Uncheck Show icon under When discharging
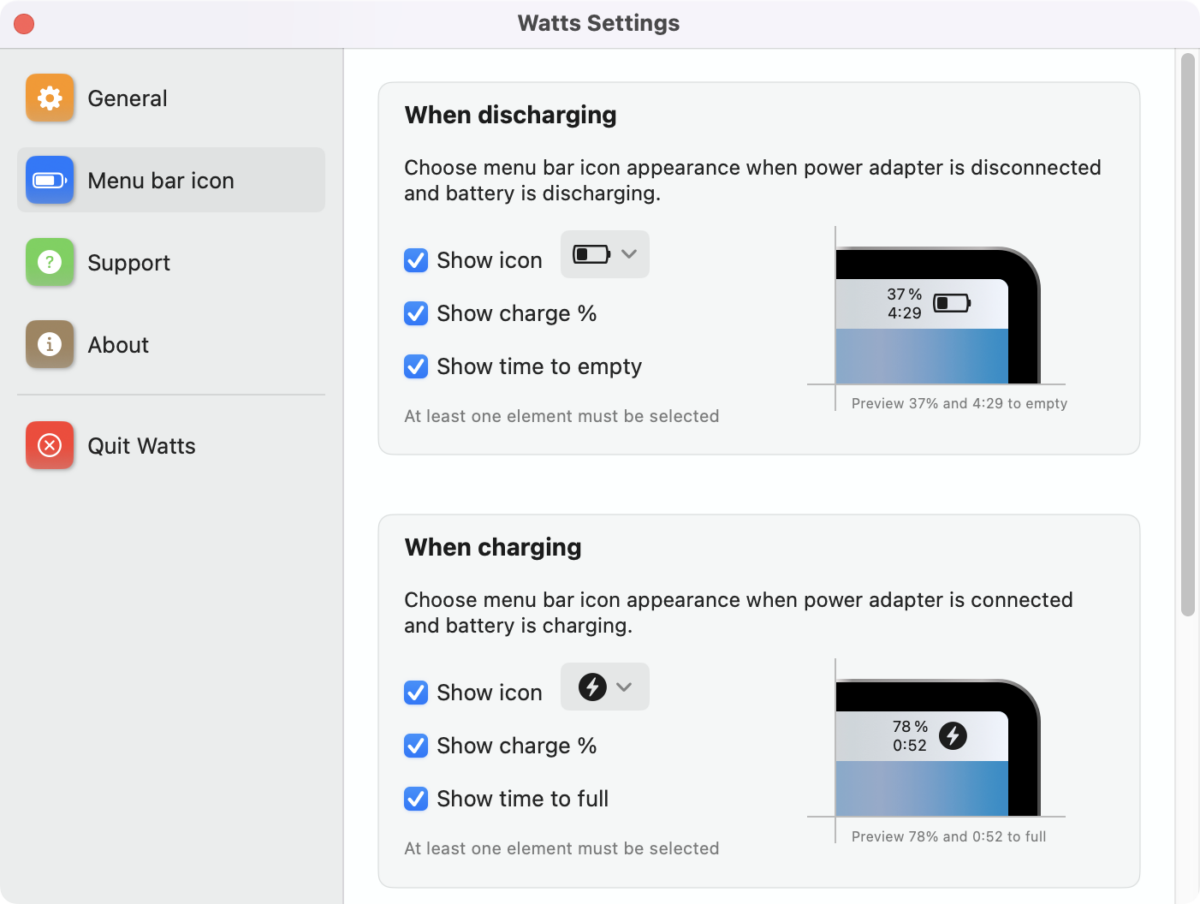The width and height of the screenshot is (1200, 904). click(416, 260)
